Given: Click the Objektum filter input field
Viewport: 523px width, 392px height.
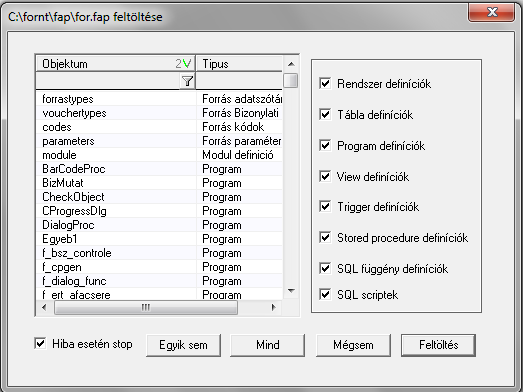Looking at the screenshot, I should (x=108, y=81).
